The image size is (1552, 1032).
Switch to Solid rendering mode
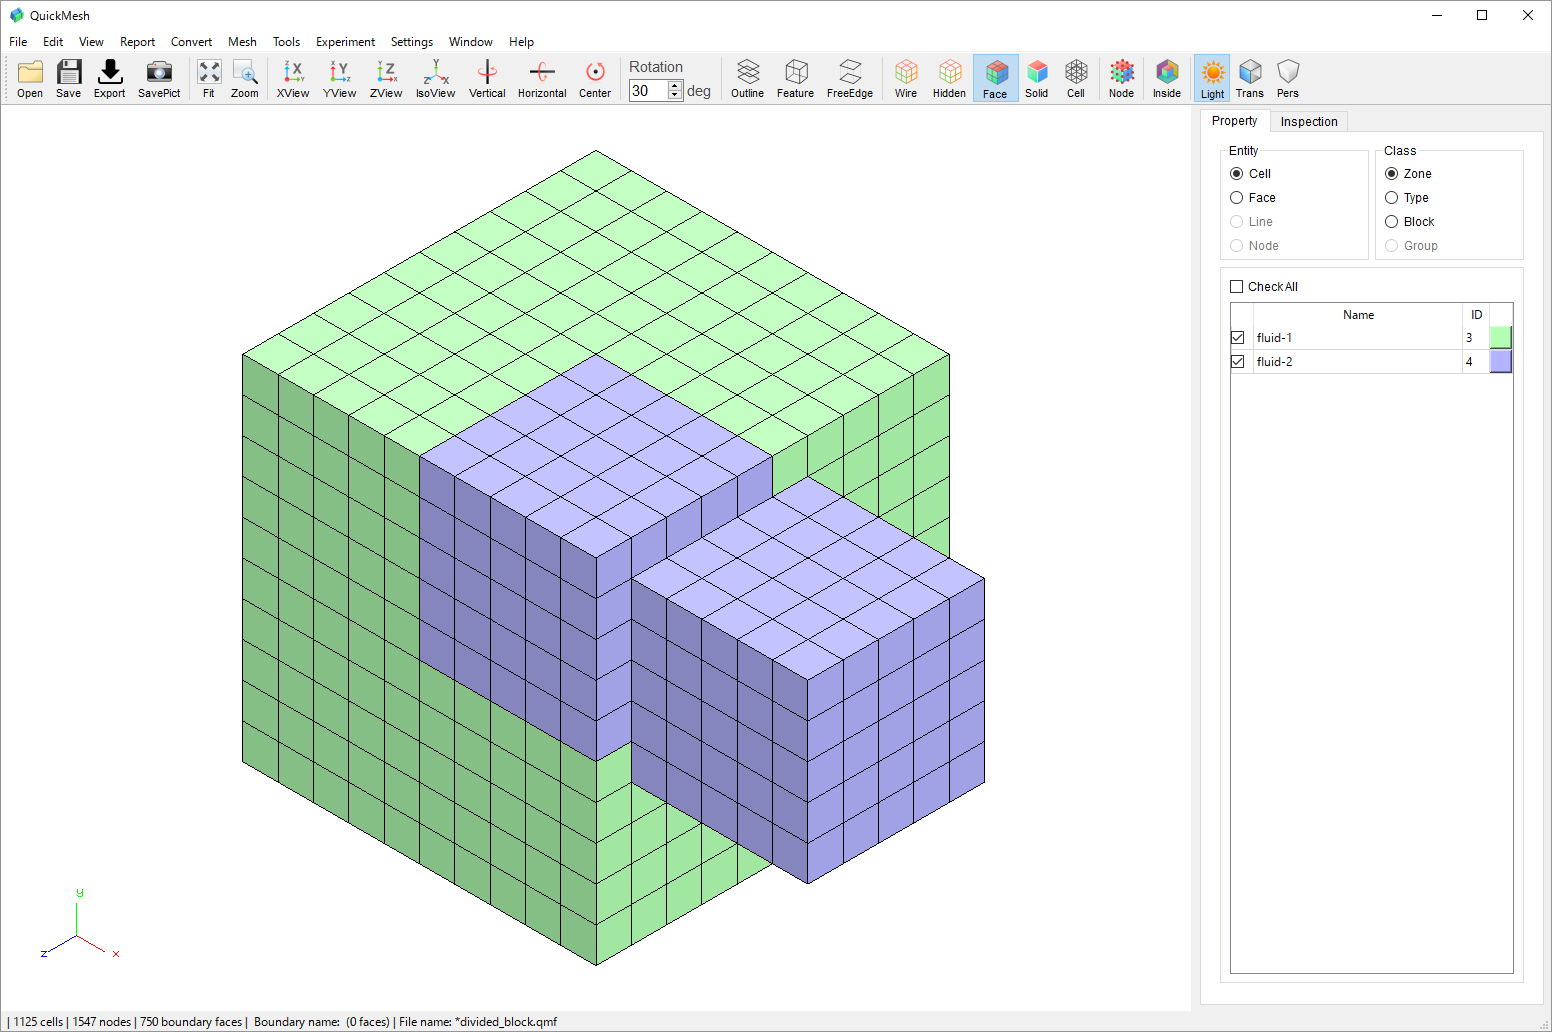(x=1037, y=78)
